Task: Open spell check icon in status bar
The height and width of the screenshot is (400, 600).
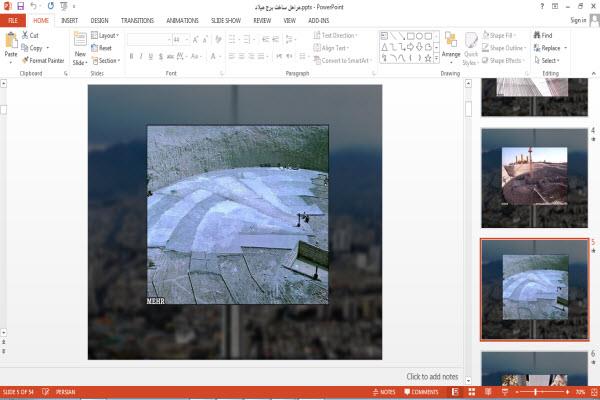Action: click(x=46, y=392)
